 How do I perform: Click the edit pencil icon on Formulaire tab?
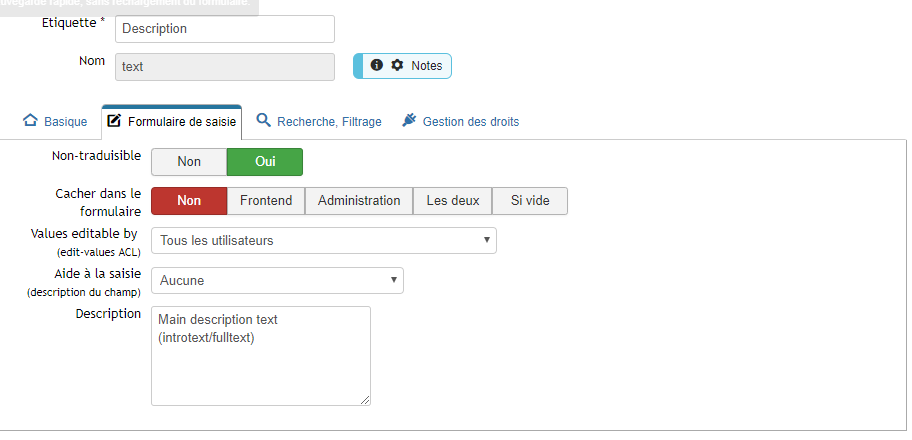(115, 121)
